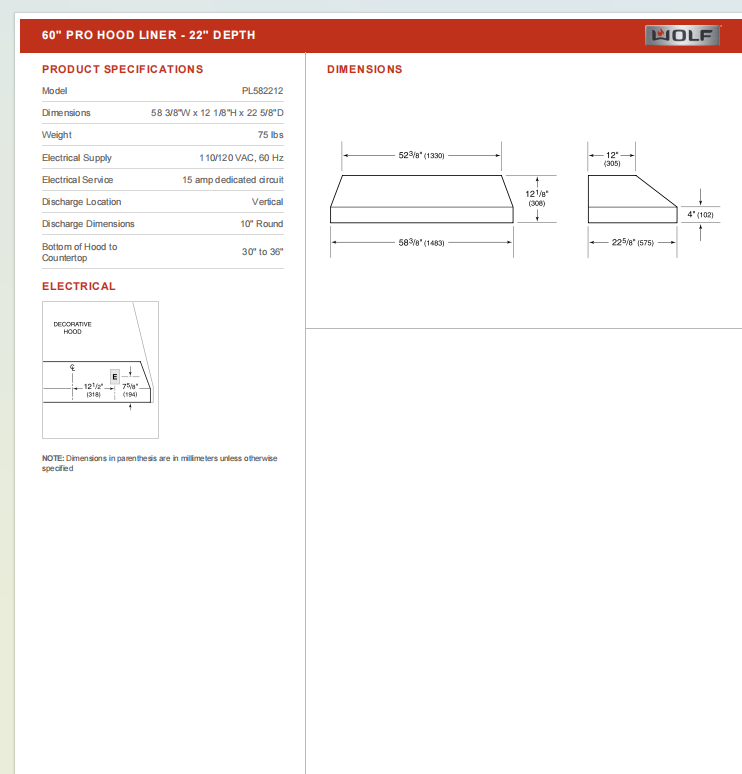Click the 'PRODUCT SPECIFICATIONS' heading
The image size is (742, 774).
click(122, 69)
